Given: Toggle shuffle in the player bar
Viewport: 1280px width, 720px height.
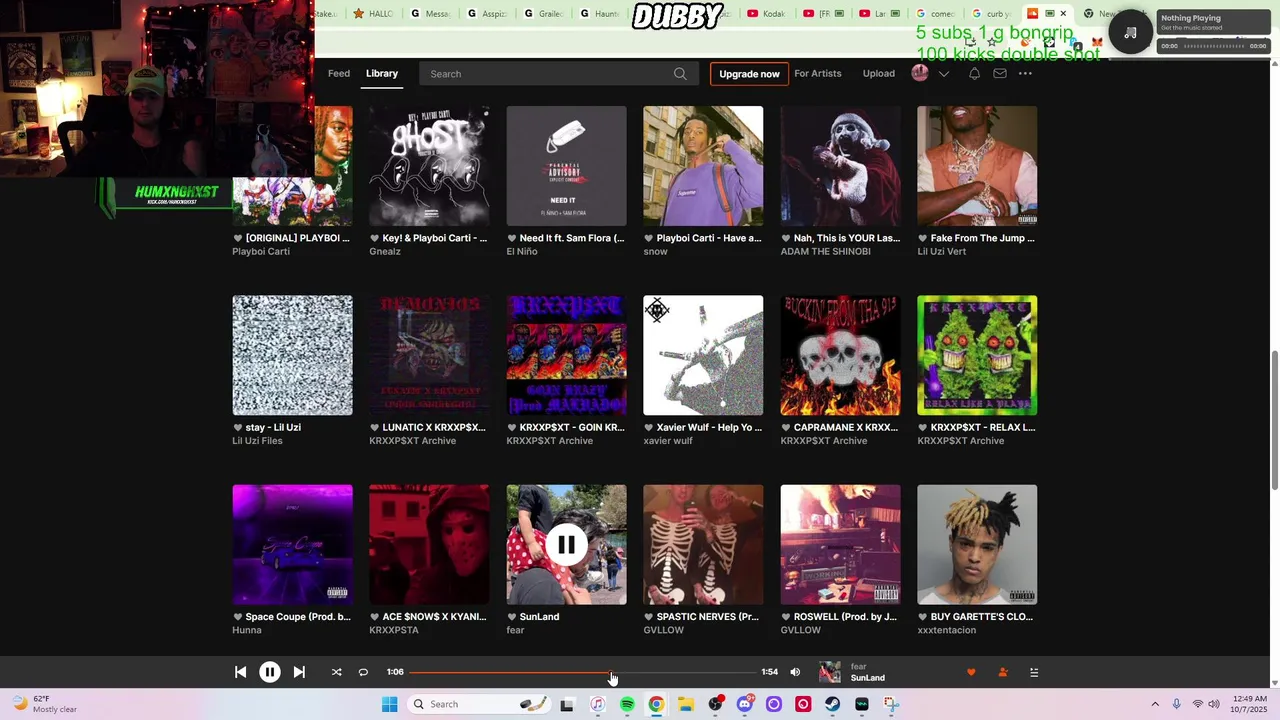Looking at the screenshot, I should click(x=336, y=672).
